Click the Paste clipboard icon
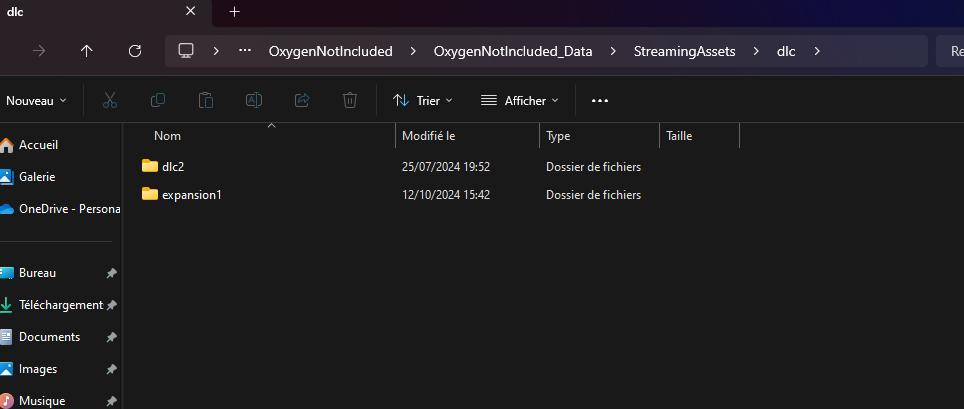The width and height of the screenshot is (964, 409). 206,100
